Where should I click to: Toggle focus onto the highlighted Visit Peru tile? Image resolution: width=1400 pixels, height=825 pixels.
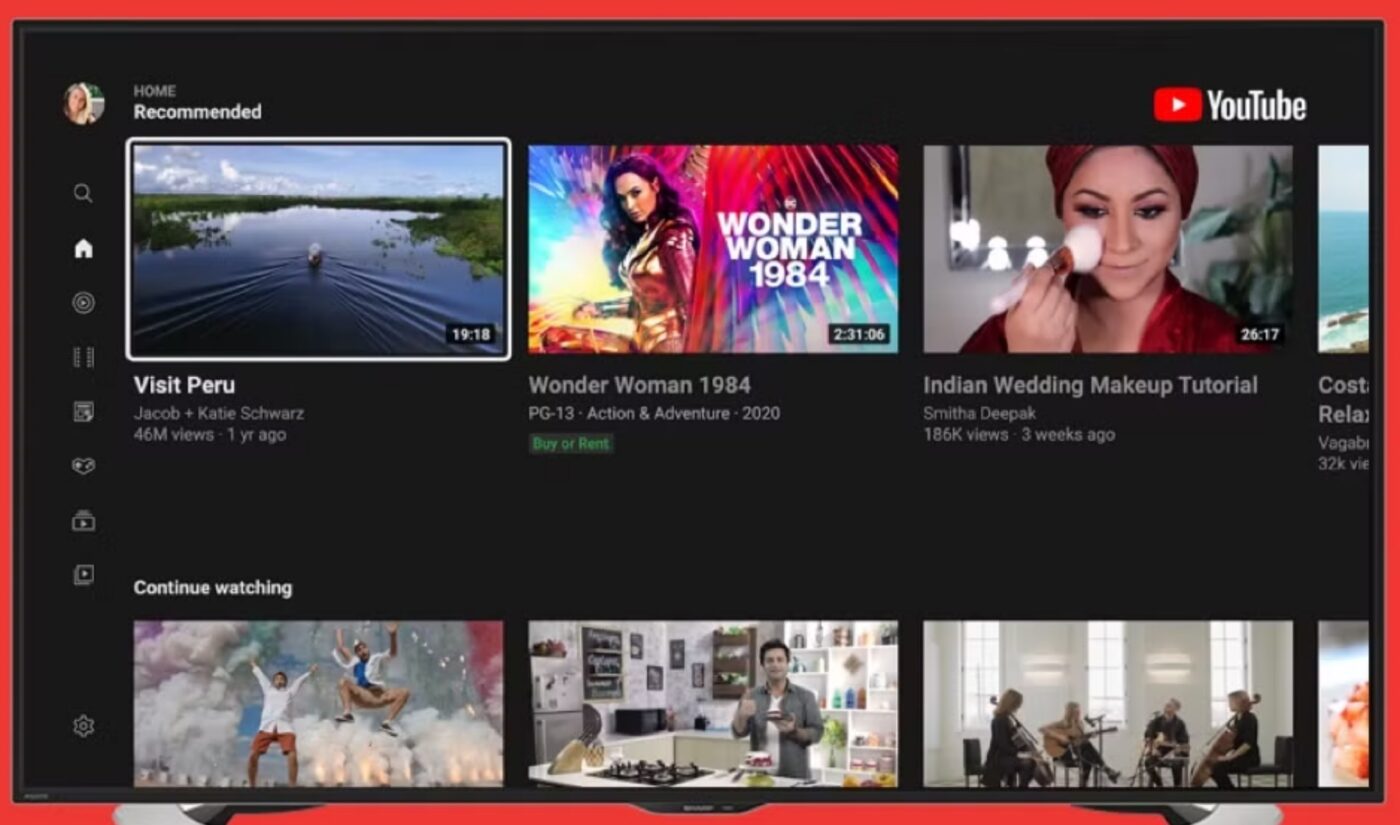tap(317, 248)
